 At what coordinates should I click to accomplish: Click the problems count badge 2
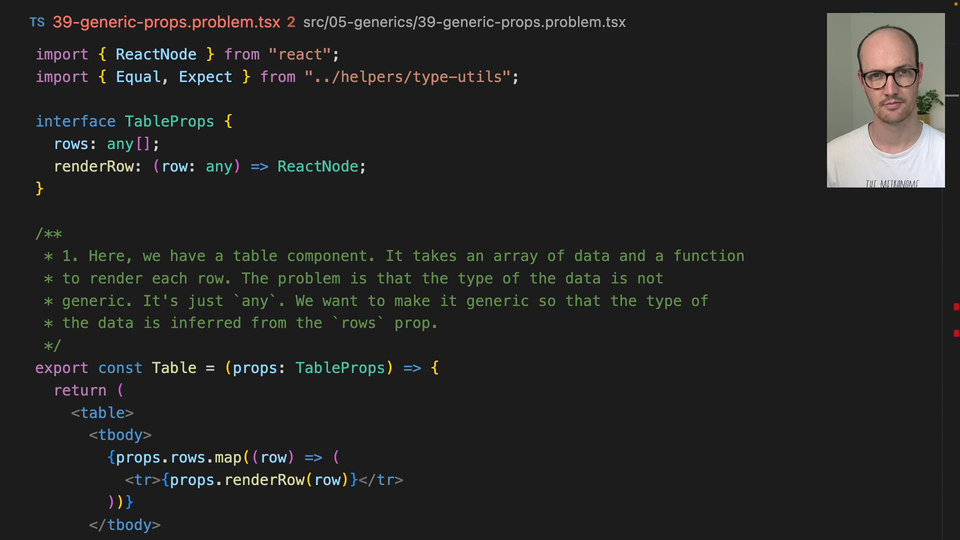click(x=291, y=22)
